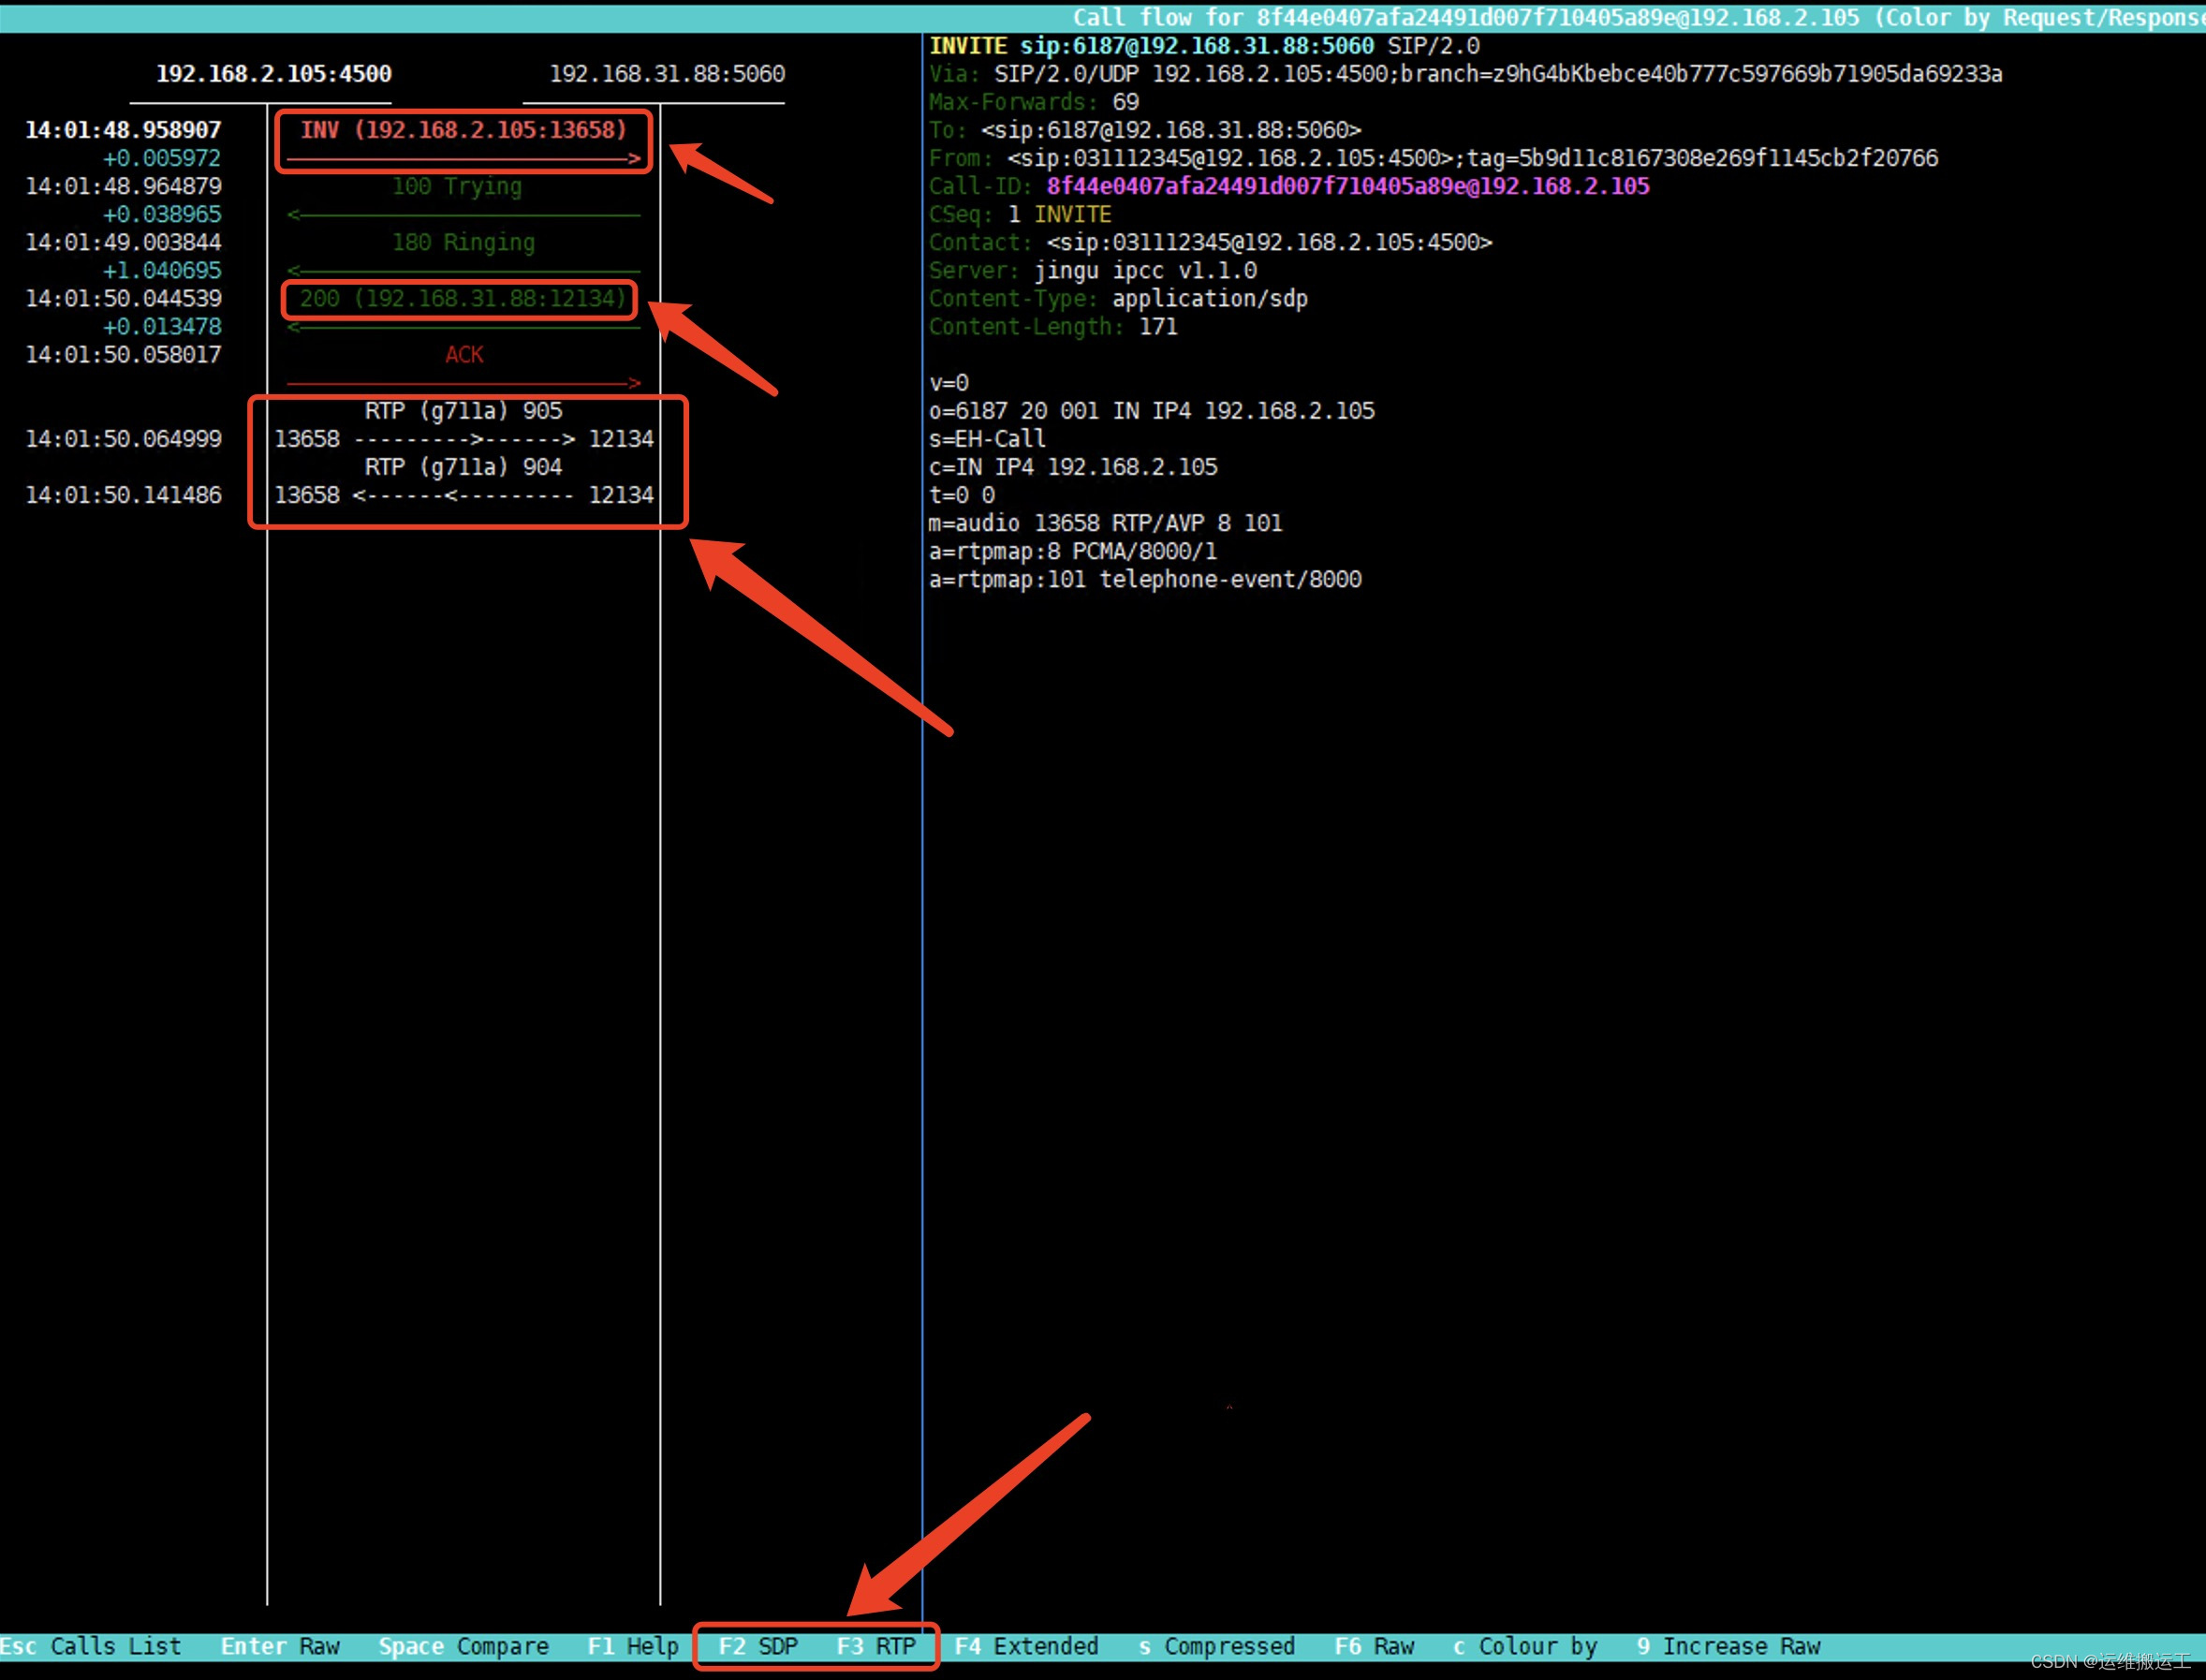2206x1680 pixels.
Task: Click the 192.168.31.88:5060 column header
Action: point(667,74)
